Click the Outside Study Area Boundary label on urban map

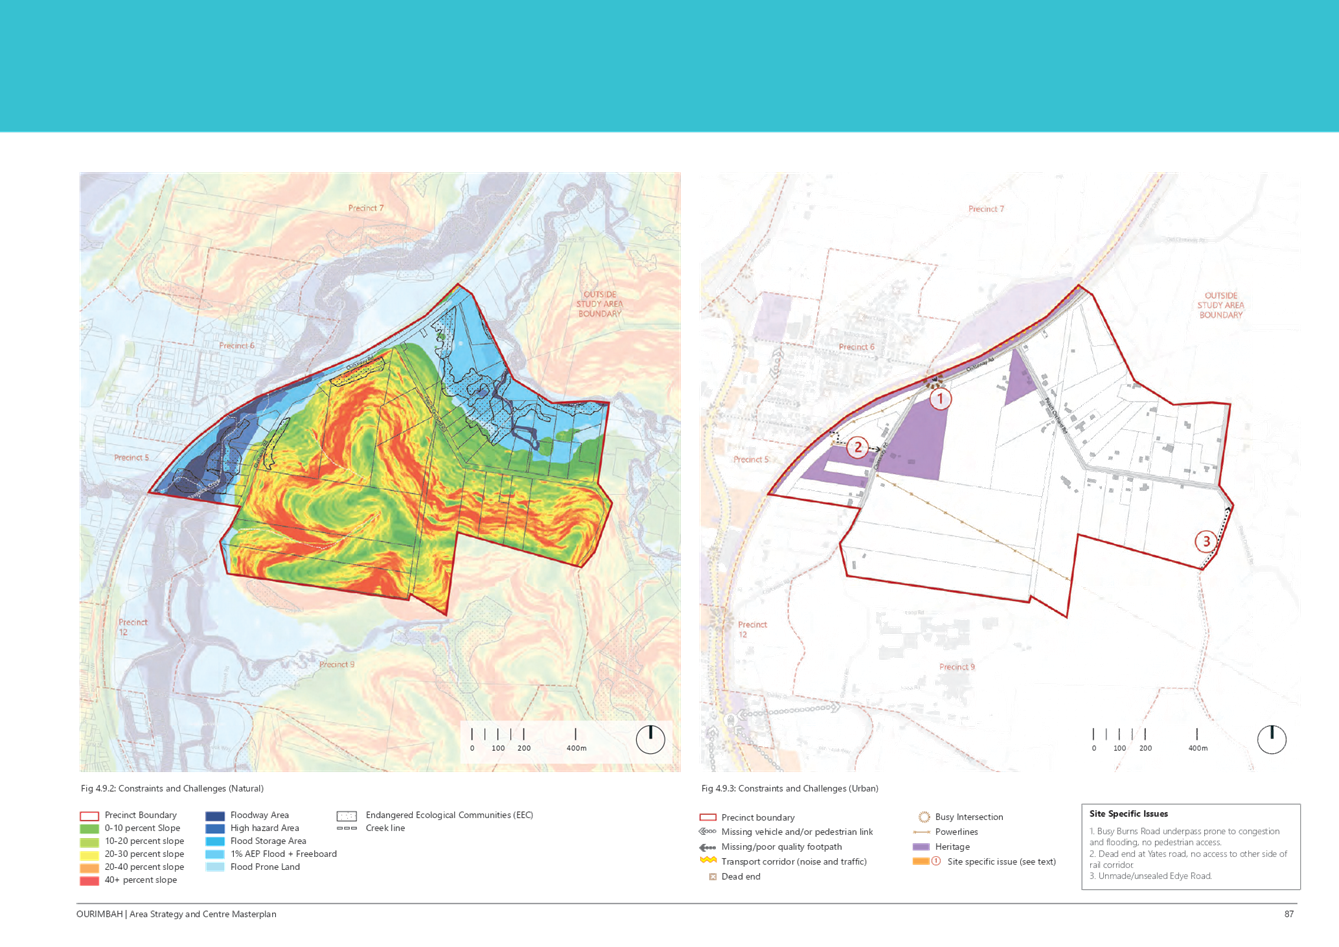pos(1220,305)
